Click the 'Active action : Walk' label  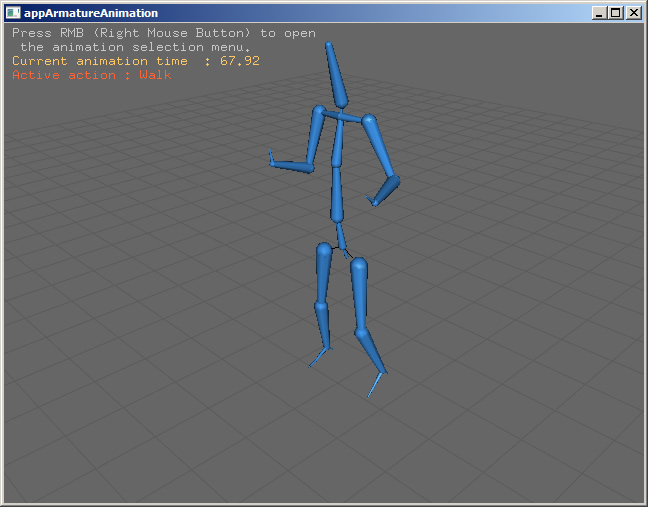coord(92,75)
